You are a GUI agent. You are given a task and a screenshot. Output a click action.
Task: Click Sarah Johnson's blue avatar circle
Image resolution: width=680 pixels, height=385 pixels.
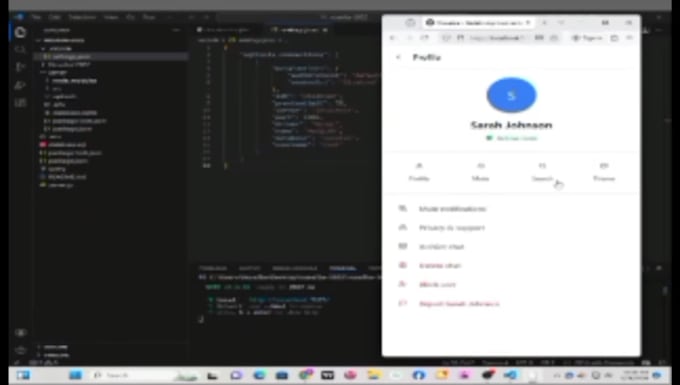511,95
